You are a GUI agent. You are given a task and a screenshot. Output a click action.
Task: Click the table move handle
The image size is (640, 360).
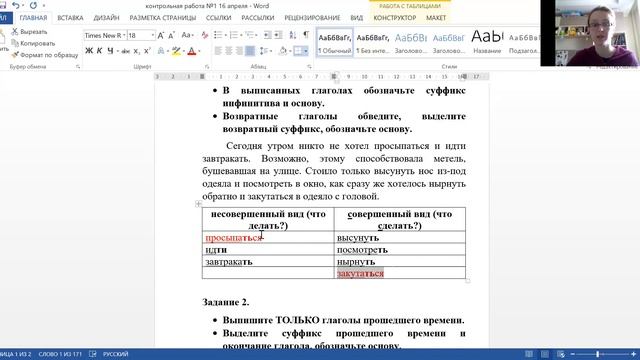(x=198, y=203)
